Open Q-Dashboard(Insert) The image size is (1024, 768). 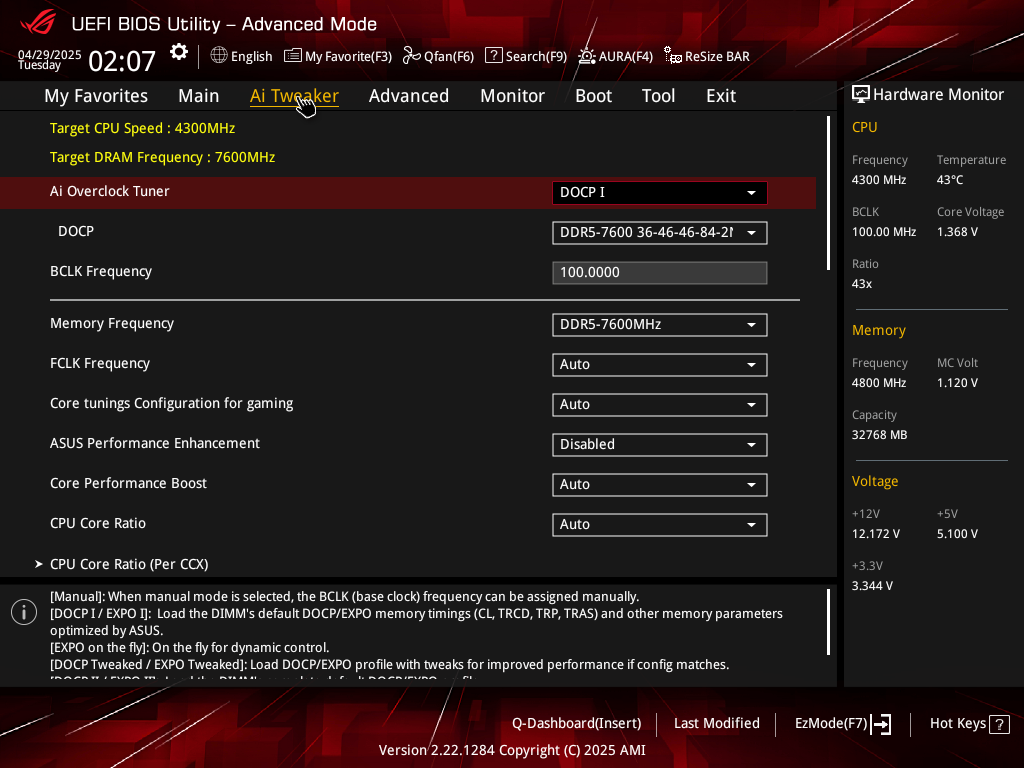point(577,724)
